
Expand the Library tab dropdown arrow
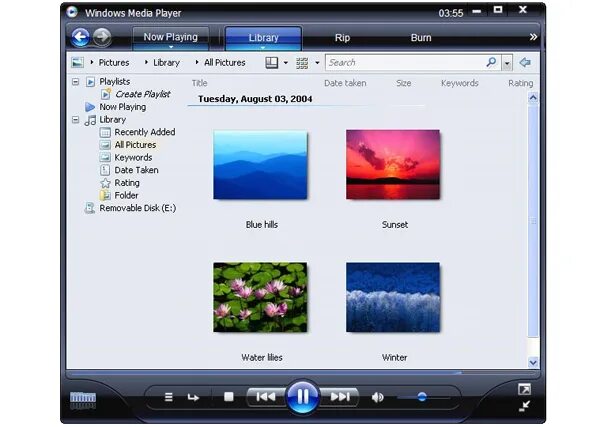tap(263, 47)
